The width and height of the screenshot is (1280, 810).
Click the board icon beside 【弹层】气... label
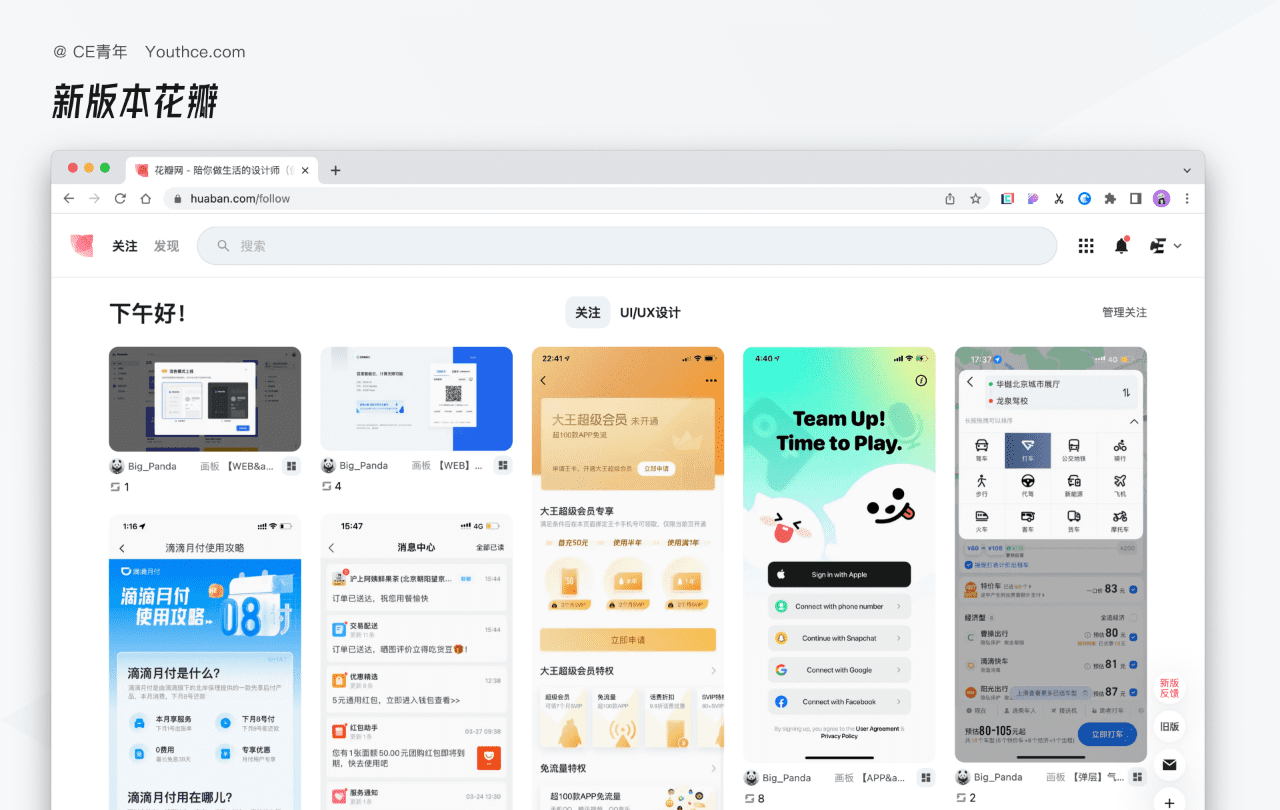tap(1138, 777)
